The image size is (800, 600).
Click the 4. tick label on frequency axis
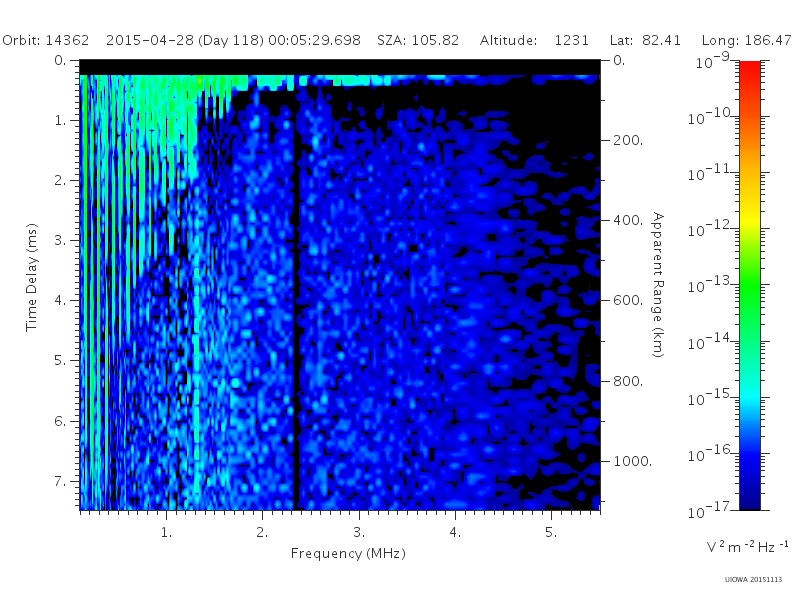click(x=455, y=533)
